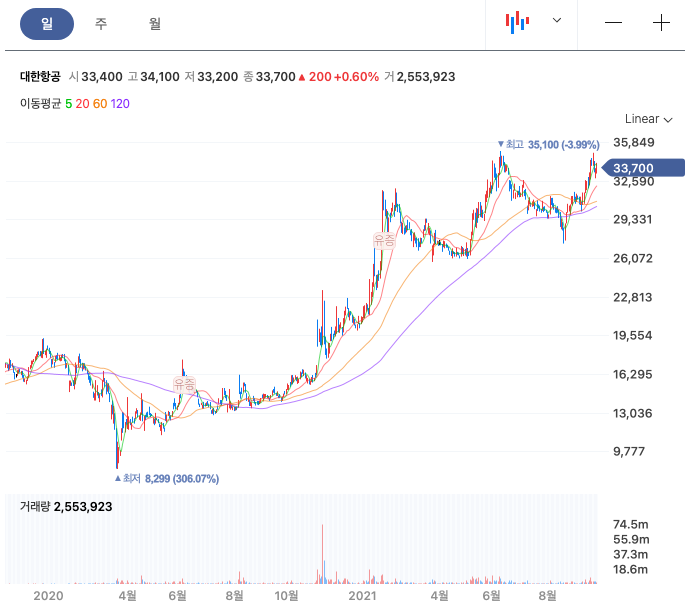Toggle the 5-day moving average
The image size is (686, 612).
(x=68, y=104)
